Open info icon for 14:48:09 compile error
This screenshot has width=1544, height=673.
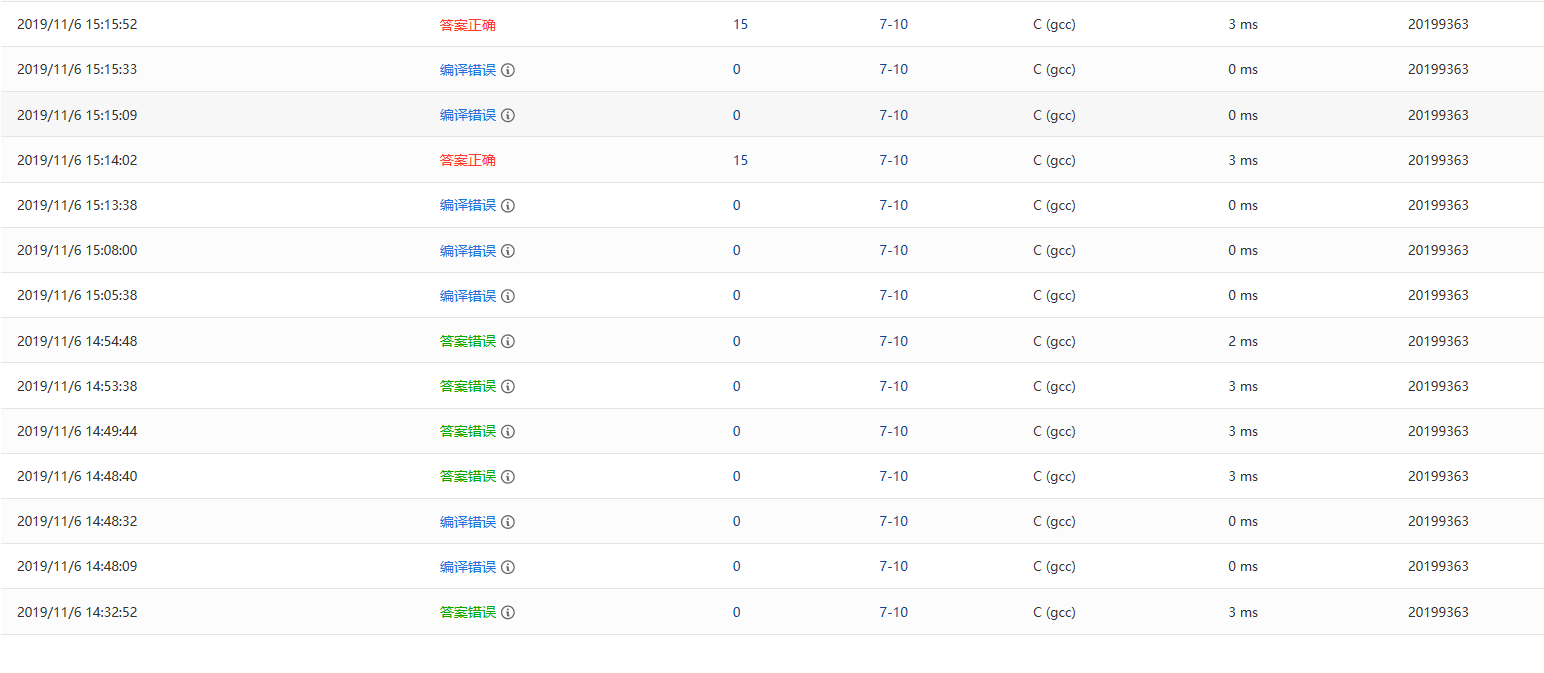pos(508,567)
